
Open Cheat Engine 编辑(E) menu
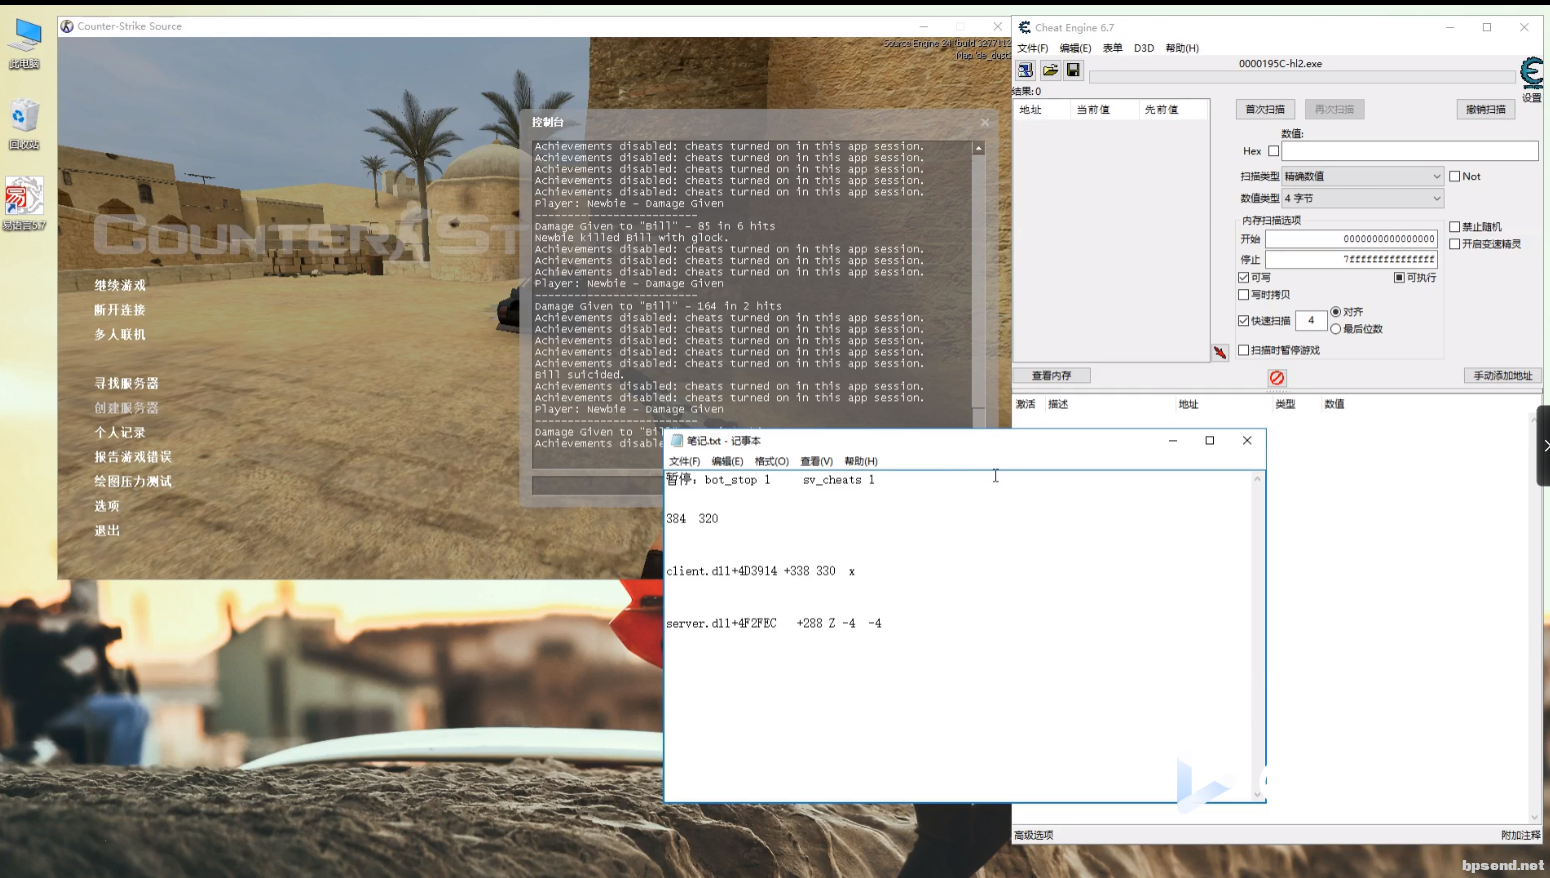(1075, 48)
